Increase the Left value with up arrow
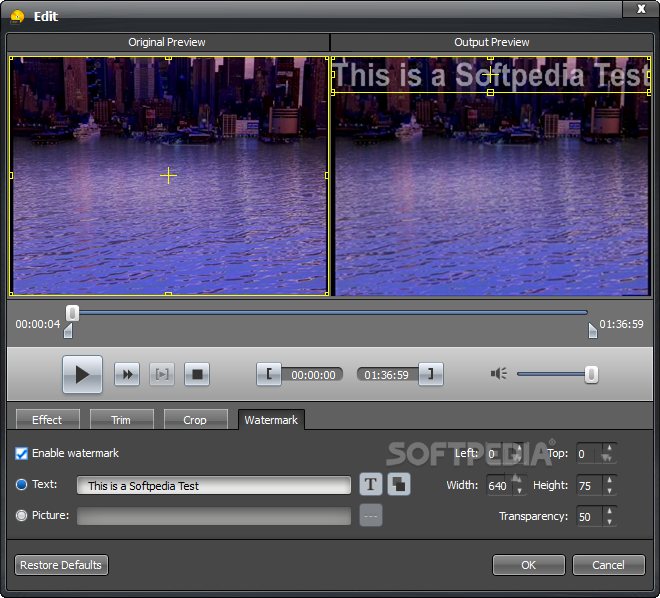The height and width of the screenshot is (598, 660). (519, 449)
